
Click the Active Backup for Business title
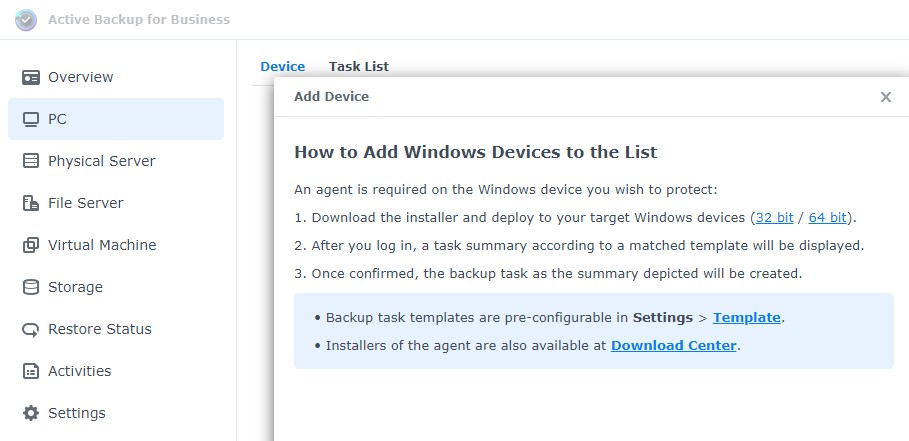click(x=139, y=20)
